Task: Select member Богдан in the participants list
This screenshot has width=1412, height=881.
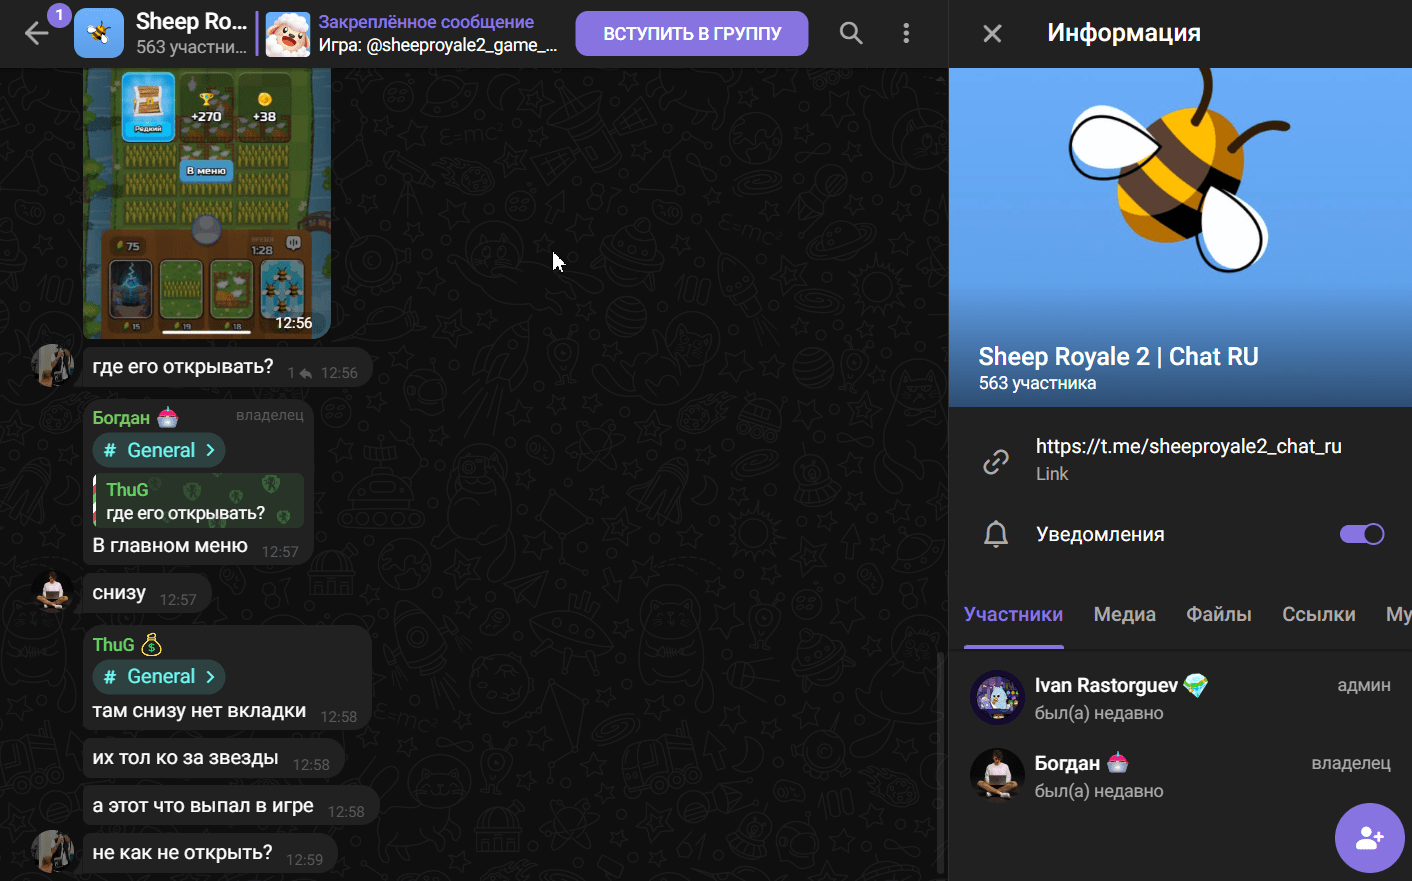Action: [1180, 776]
